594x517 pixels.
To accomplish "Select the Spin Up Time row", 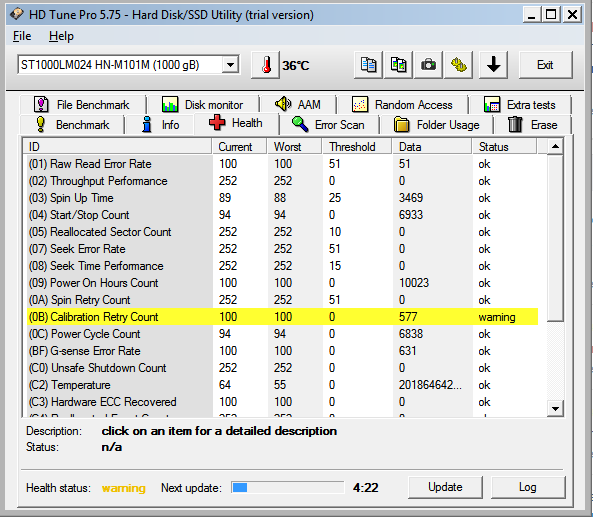I will tap(283, 198).
